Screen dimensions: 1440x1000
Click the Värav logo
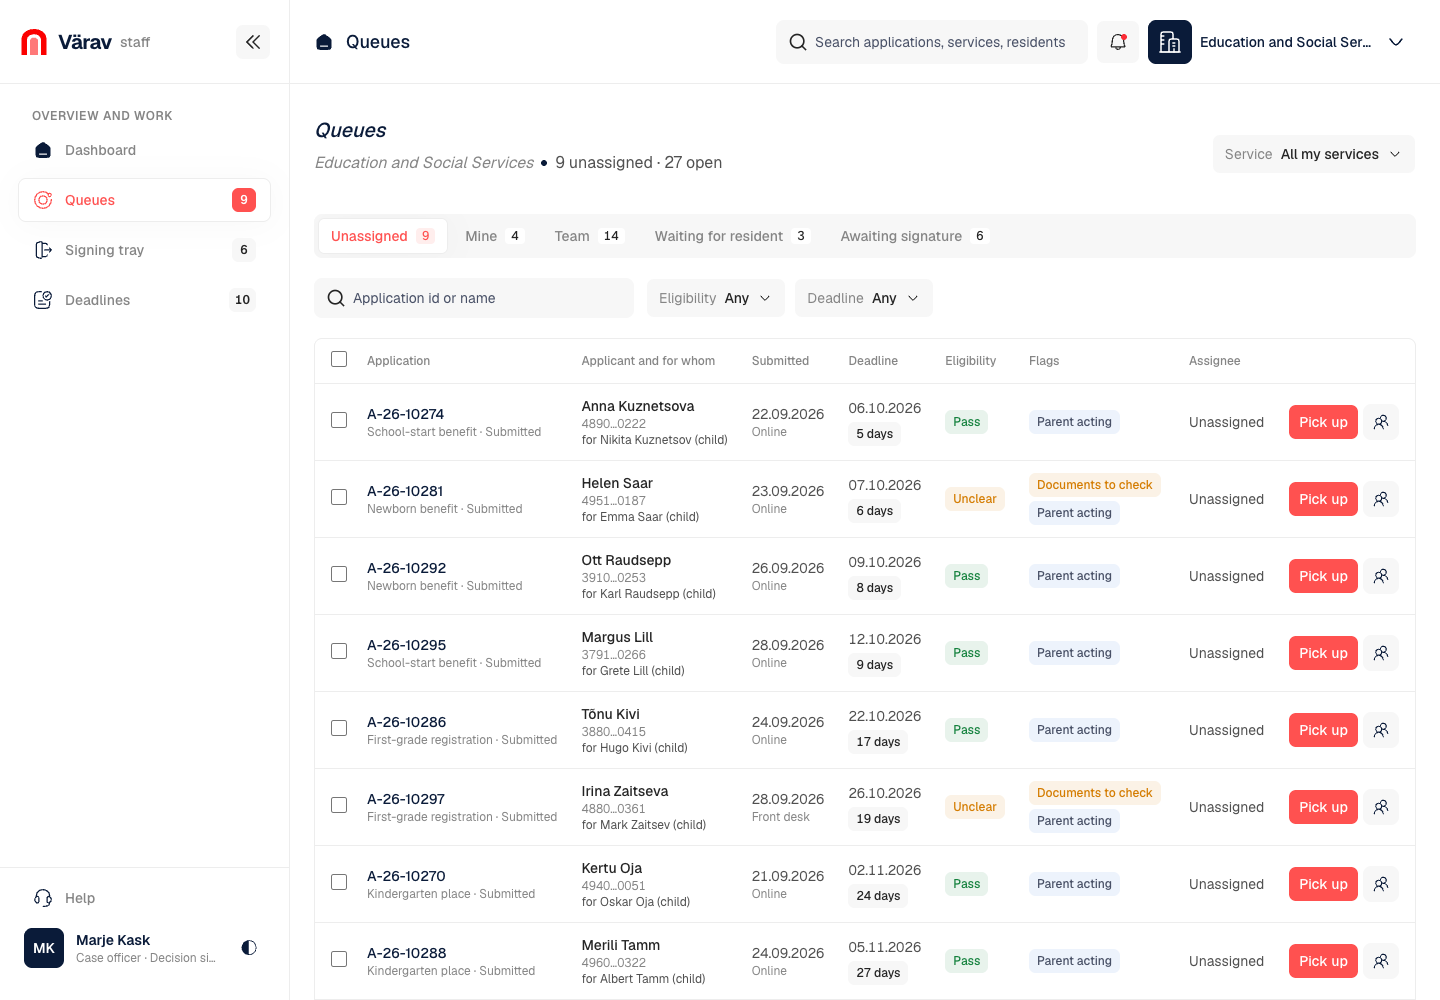point(67,42)
